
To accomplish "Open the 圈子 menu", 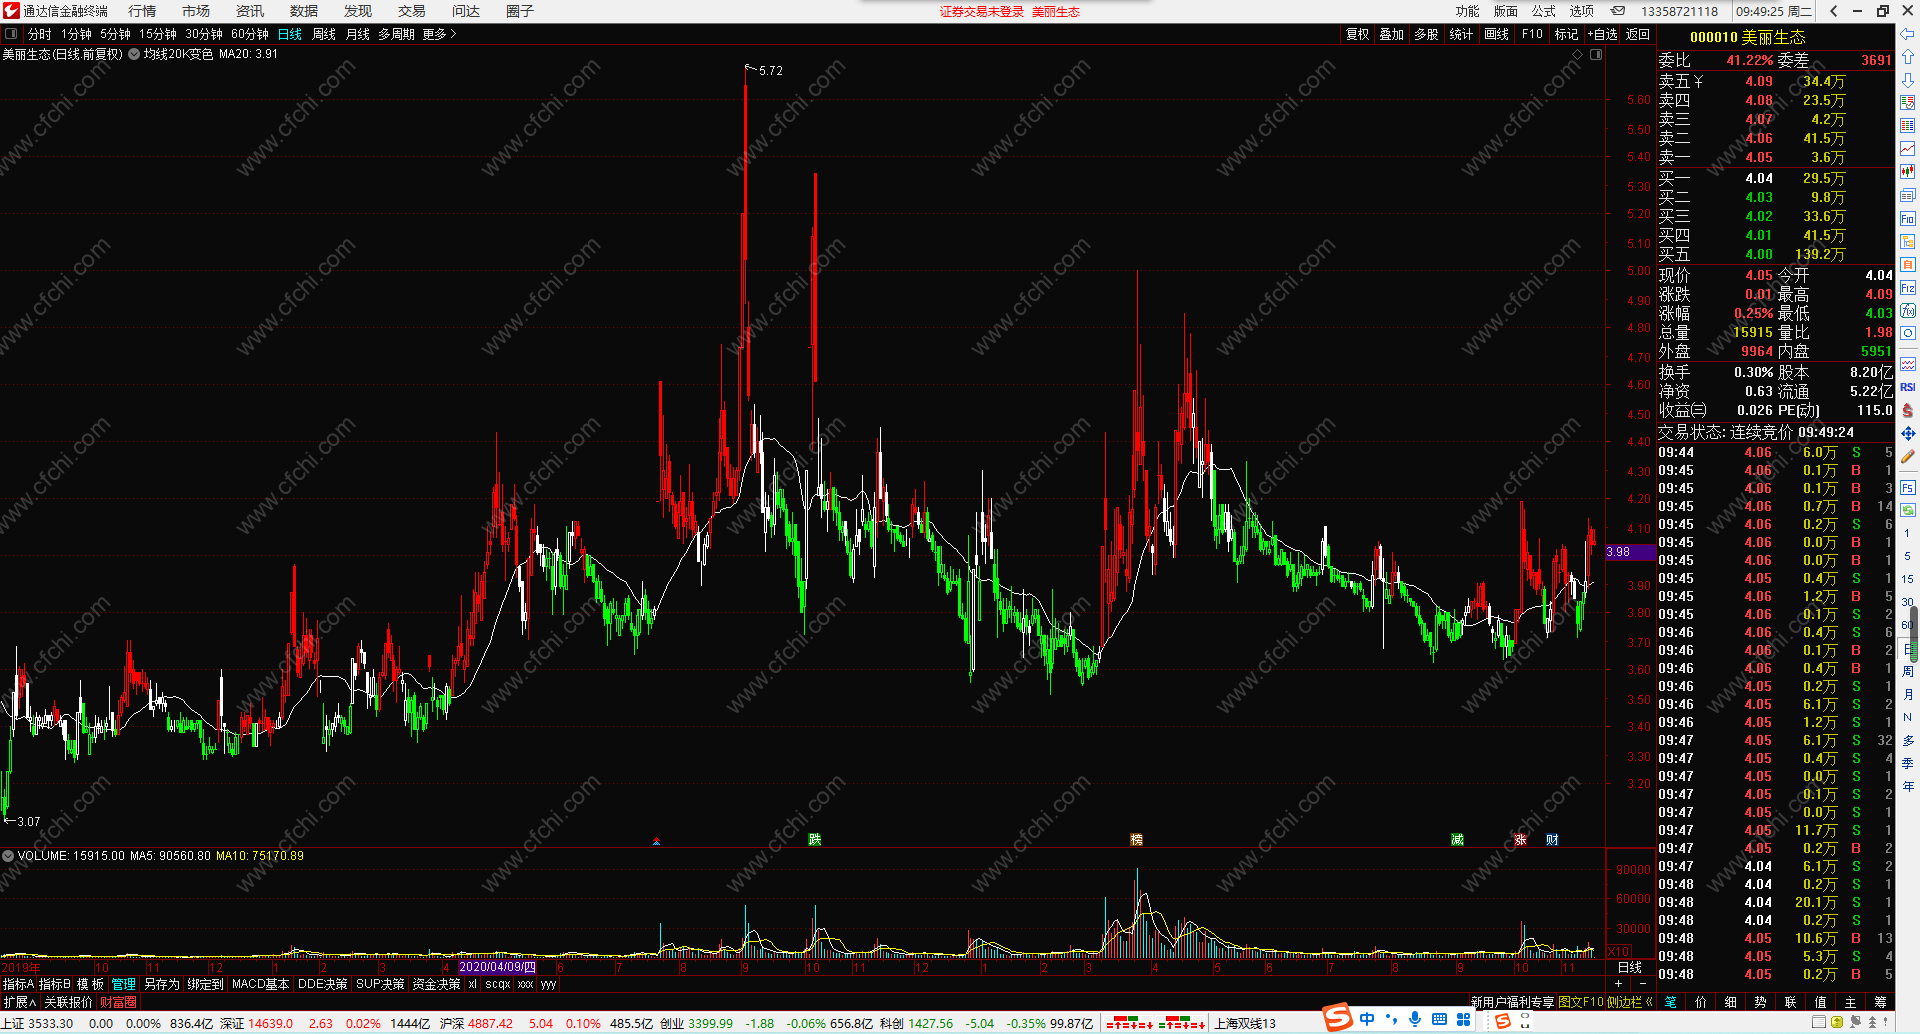I will (520, 11).
